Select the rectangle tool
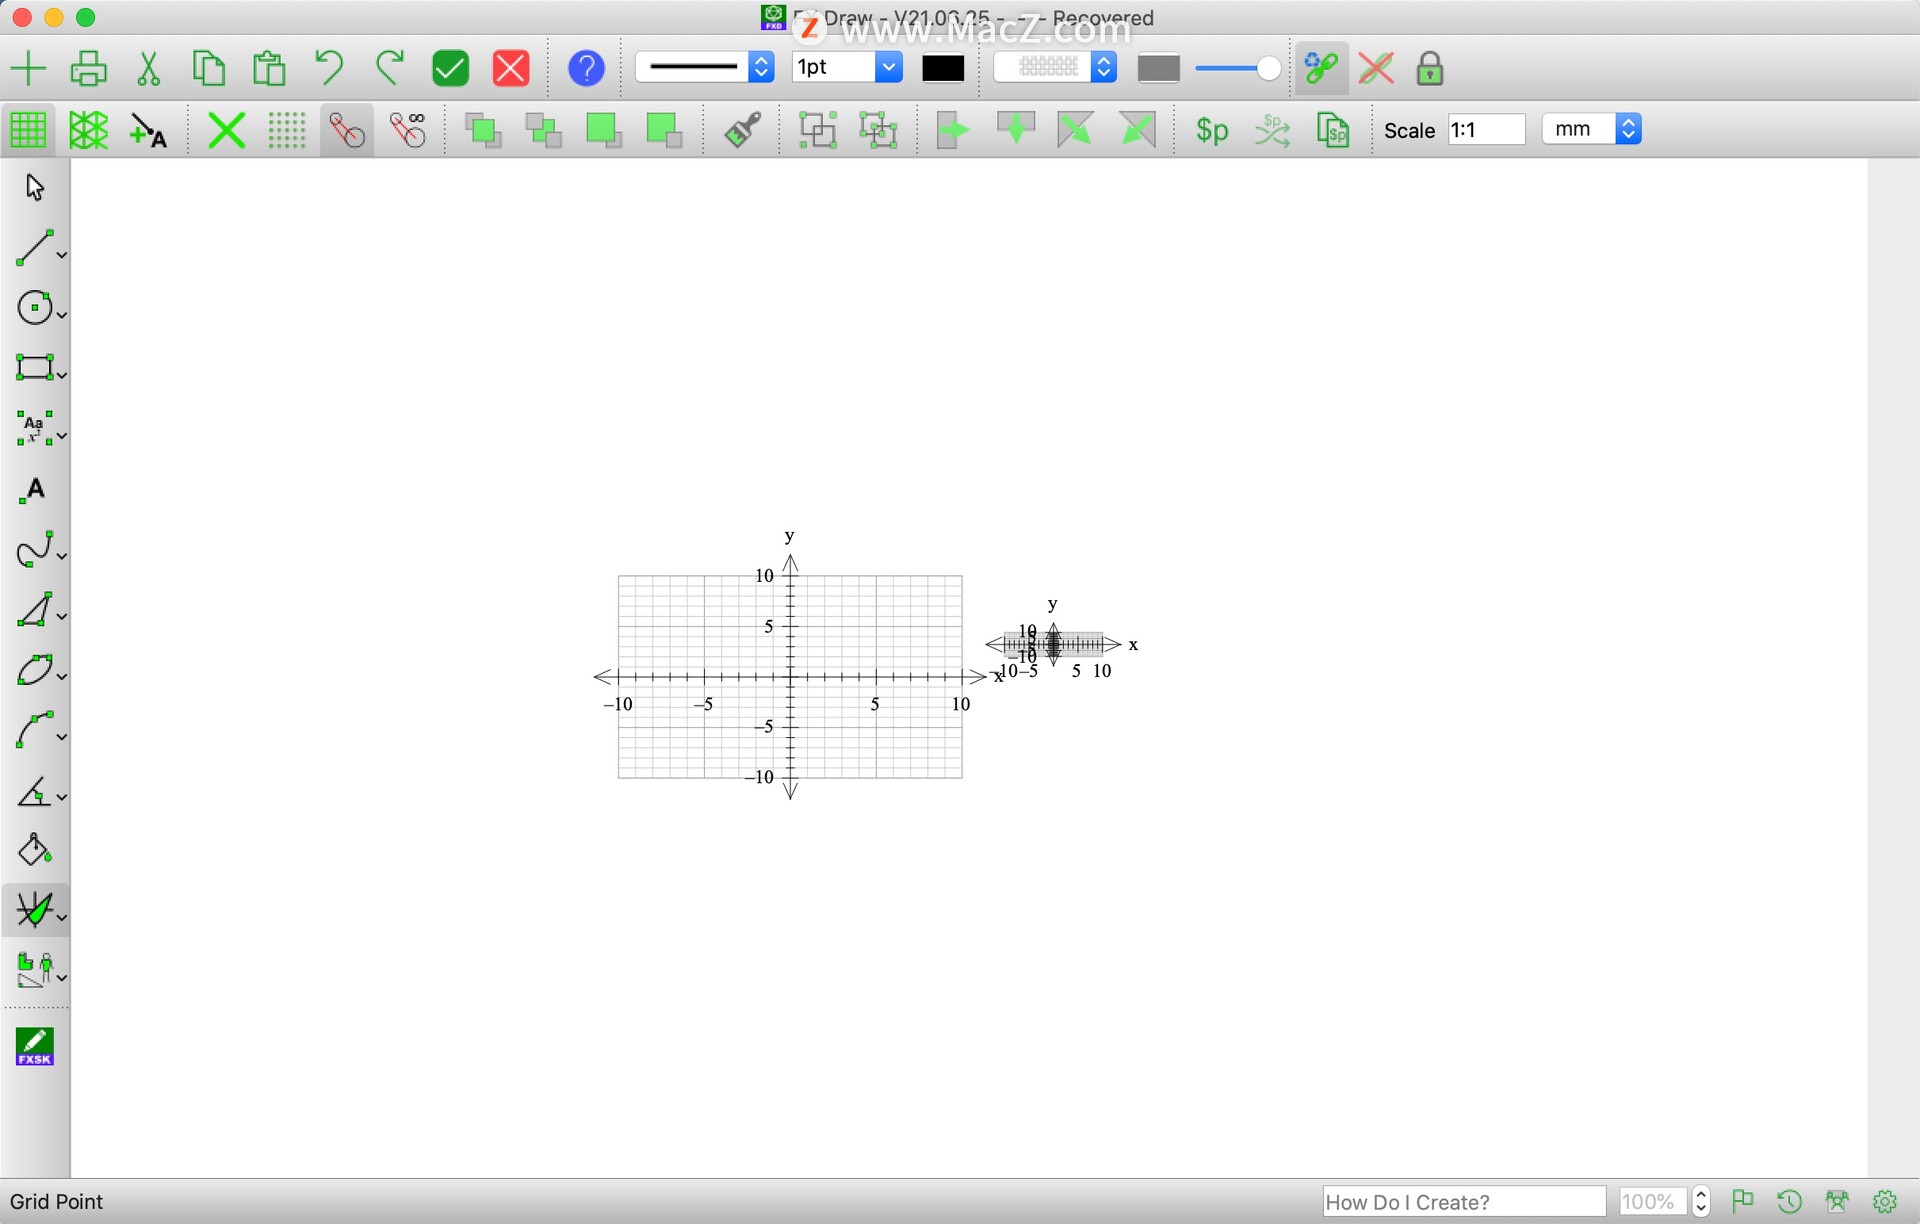Viewport: 1920px width, 1224px height. (34, 368)
